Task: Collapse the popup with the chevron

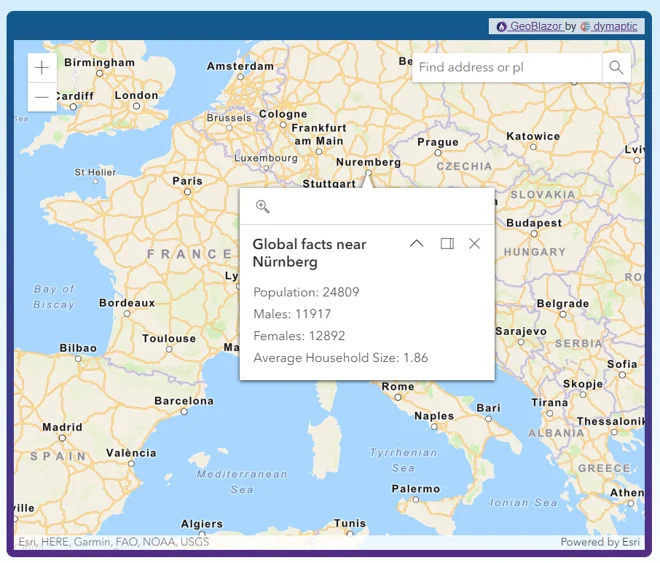Action: [x=417, y=244]
